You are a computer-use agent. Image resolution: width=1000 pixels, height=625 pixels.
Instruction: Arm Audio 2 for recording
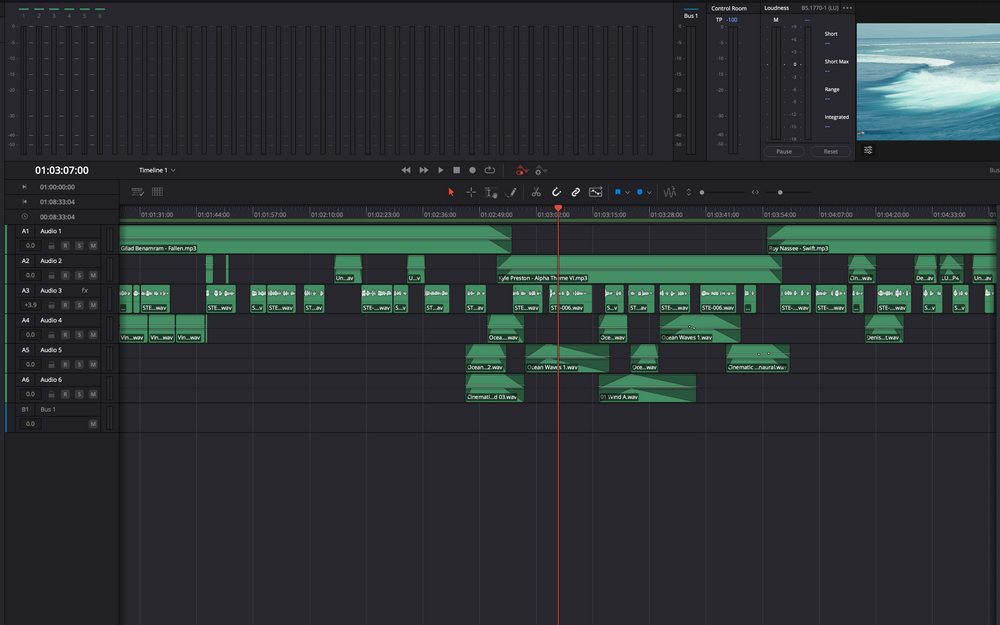point(65,275)
